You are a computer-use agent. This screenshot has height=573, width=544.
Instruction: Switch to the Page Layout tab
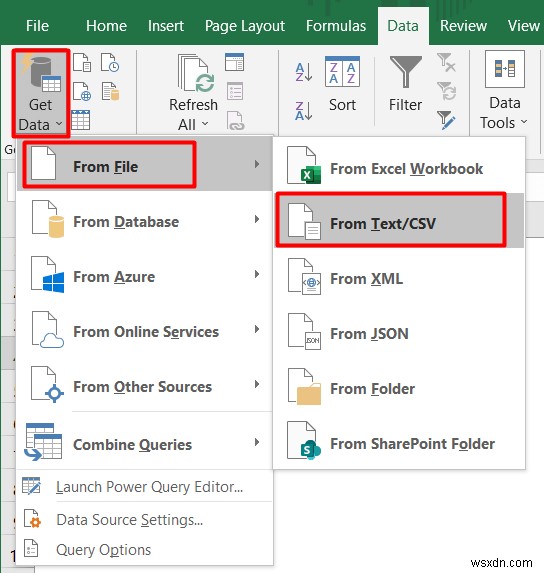point(245,26)
